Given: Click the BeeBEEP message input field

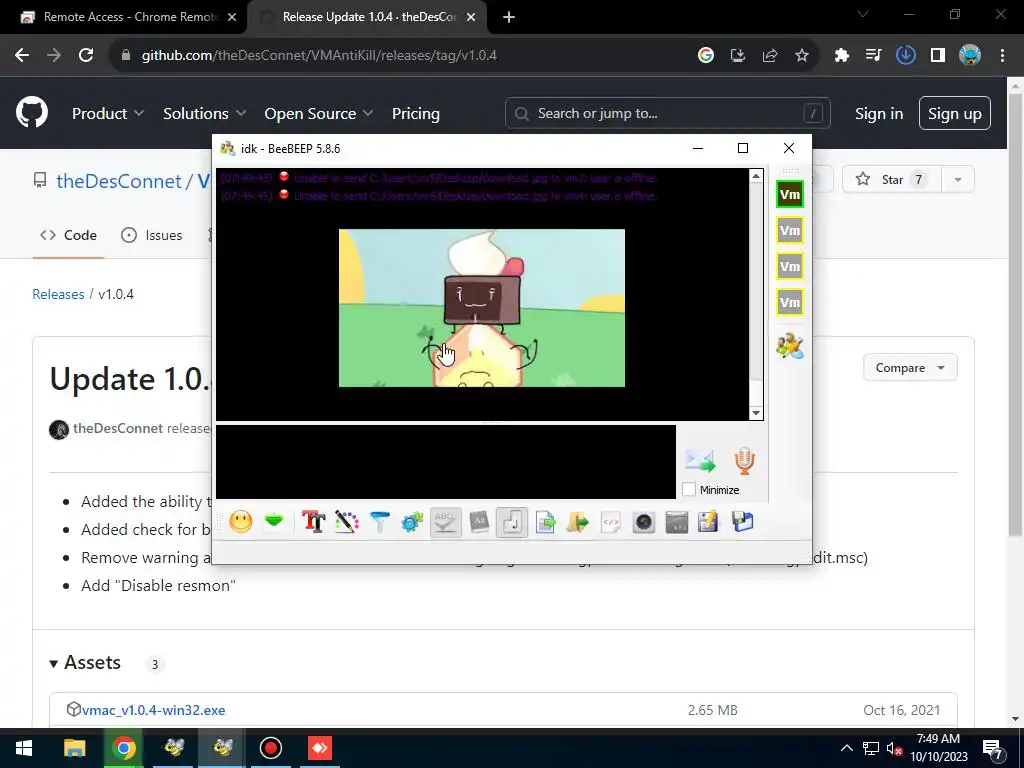Looking at the screenshot, I should click(x=446, y=462).
